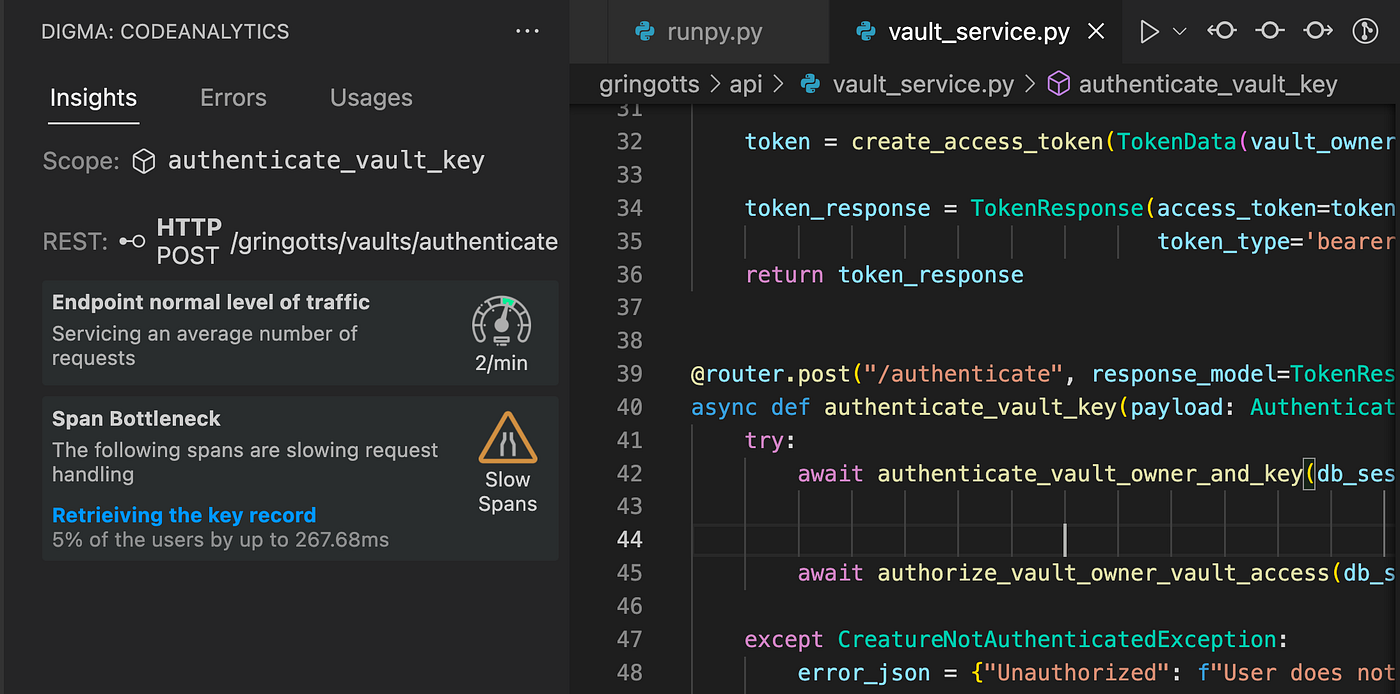The image size is (1400, 694).
Task: Expand the gringotts breadcrumb folder
Action: (x=649, y=85)
